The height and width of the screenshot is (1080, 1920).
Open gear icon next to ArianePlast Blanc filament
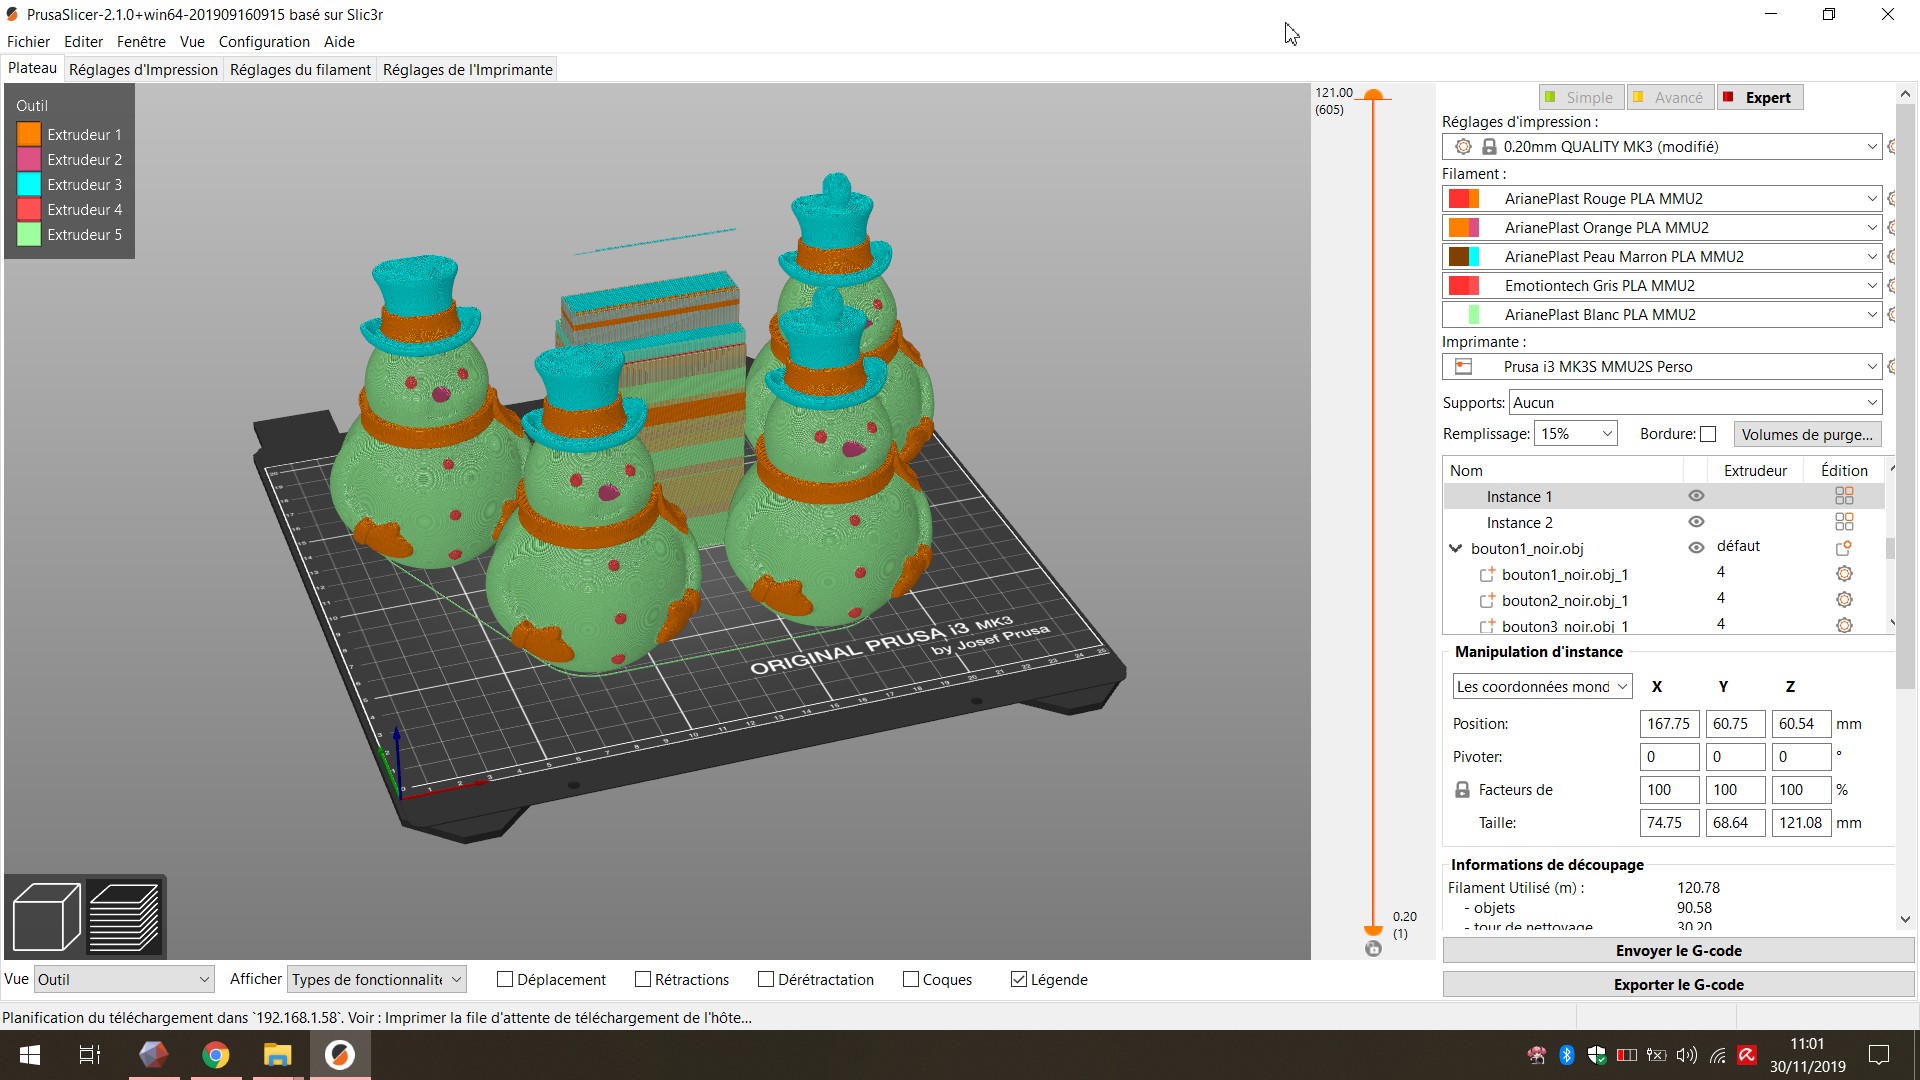1893,315
